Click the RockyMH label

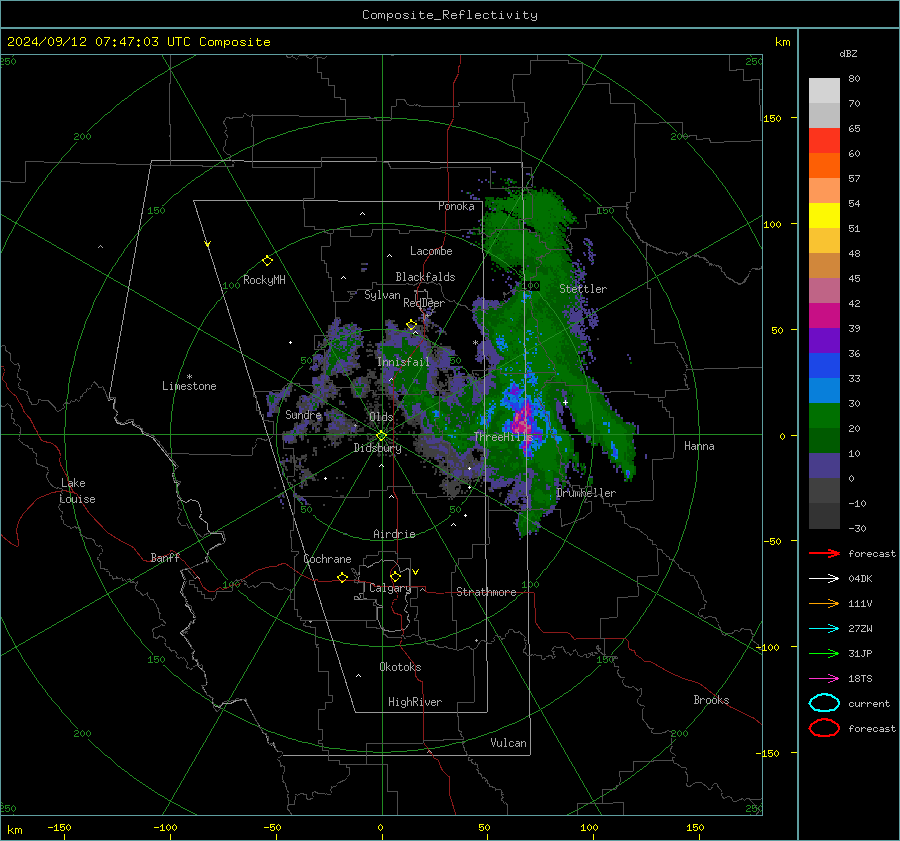click(264, 280)
